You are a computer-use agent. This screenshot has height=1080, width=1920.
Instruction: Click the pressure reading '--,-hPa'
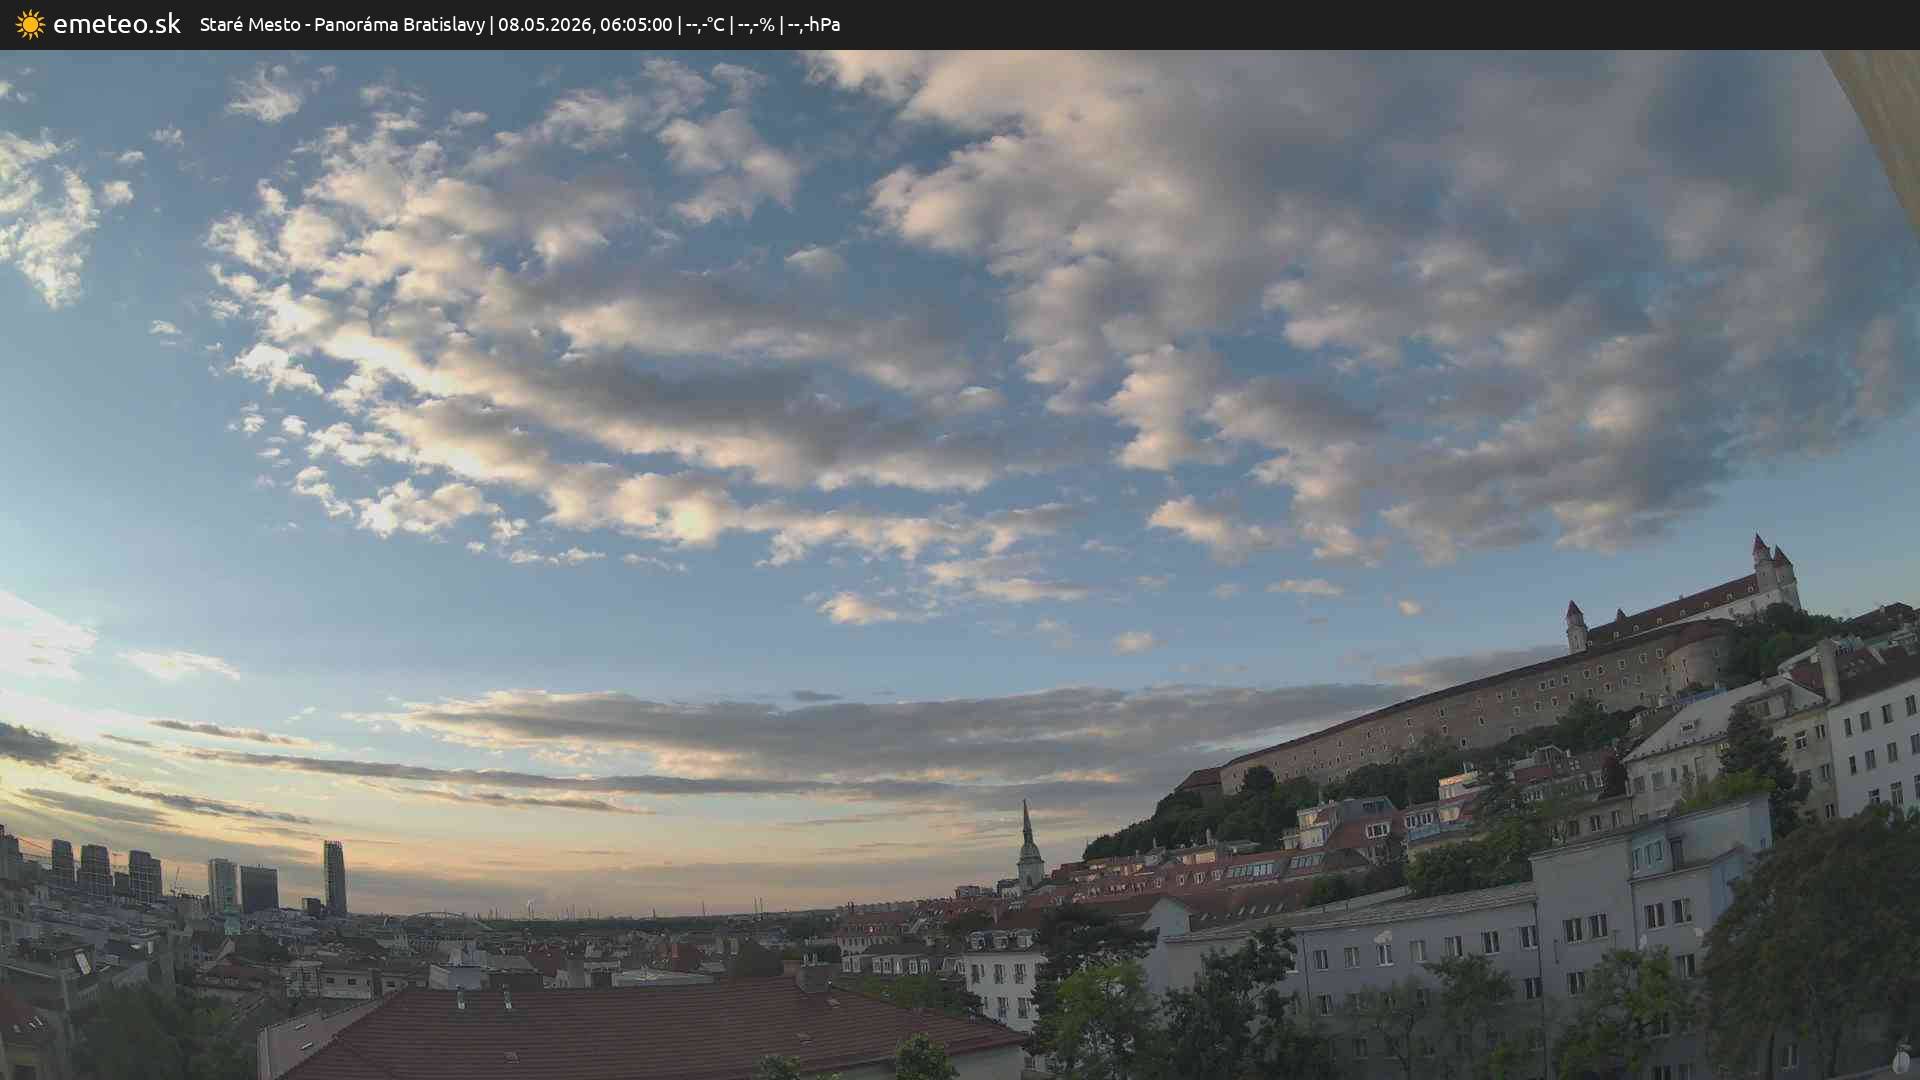[x=814, y=24]
